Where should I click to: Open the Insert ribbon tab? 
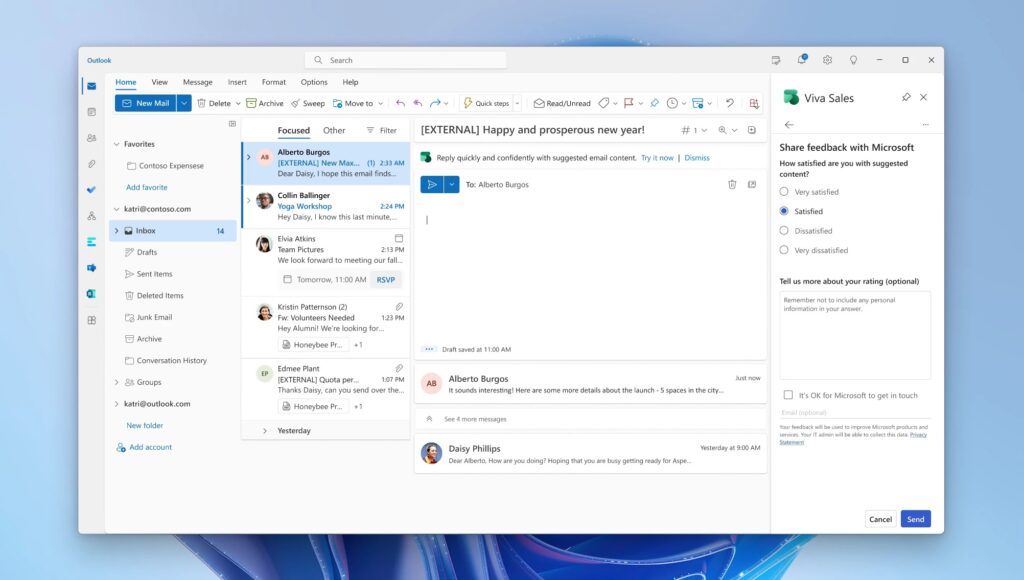pos(237,82)
